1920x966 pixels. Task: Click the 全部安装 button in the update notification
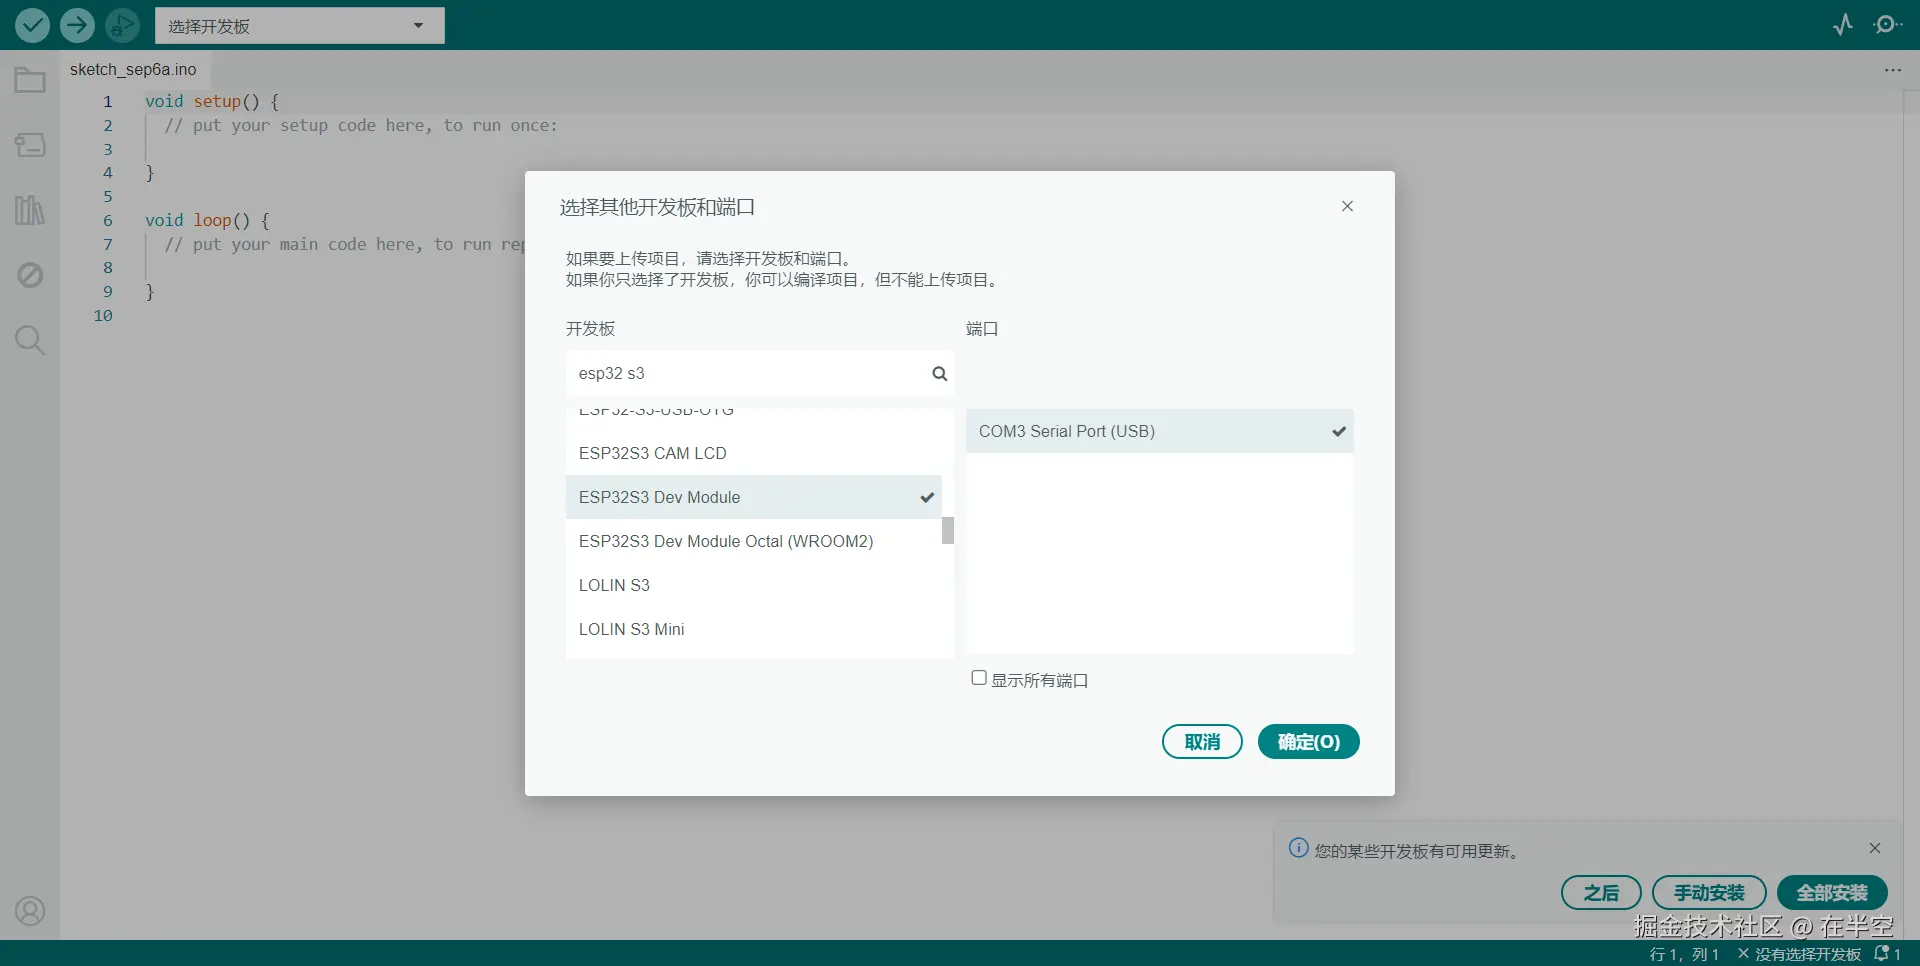tap(1831, 892)
